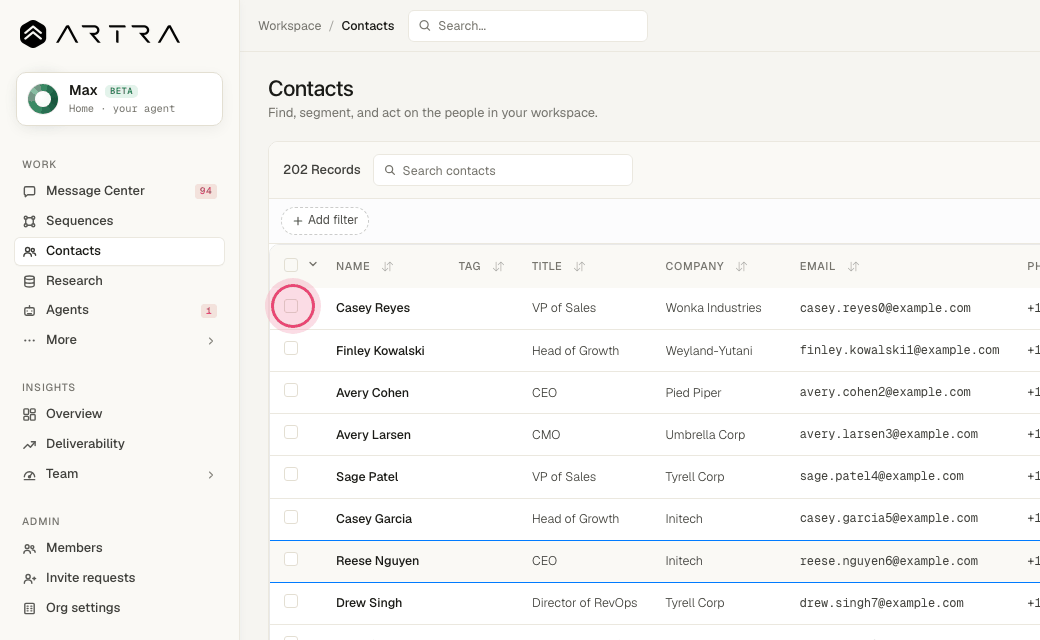This screenshot has height=640, width=1040.
Task: Check the Drew Singh row checkbox
Action: coord(291,601)
